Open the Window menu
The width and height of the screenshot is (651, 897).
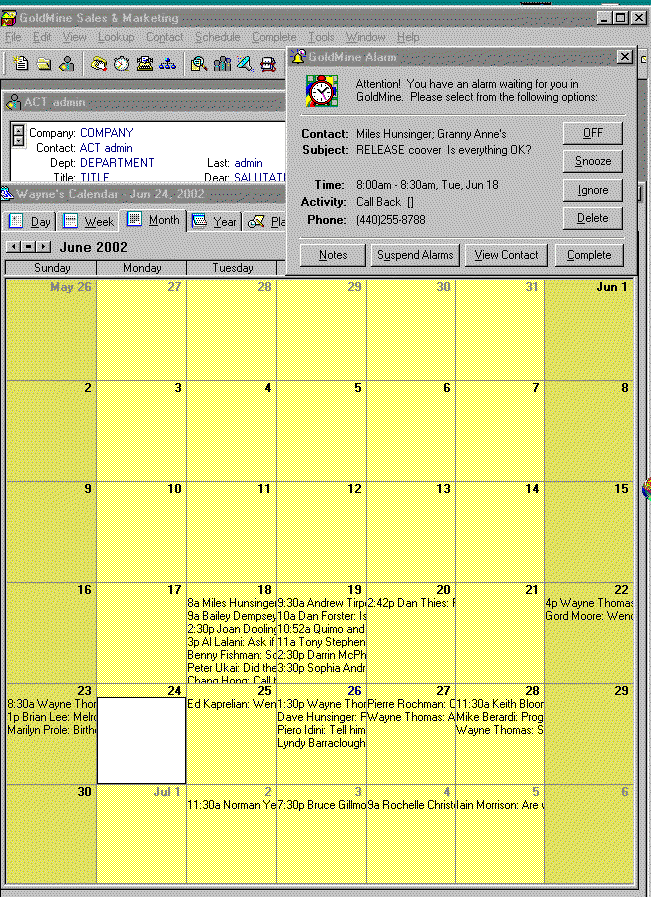pyautogui.click(x=365, y=37)
